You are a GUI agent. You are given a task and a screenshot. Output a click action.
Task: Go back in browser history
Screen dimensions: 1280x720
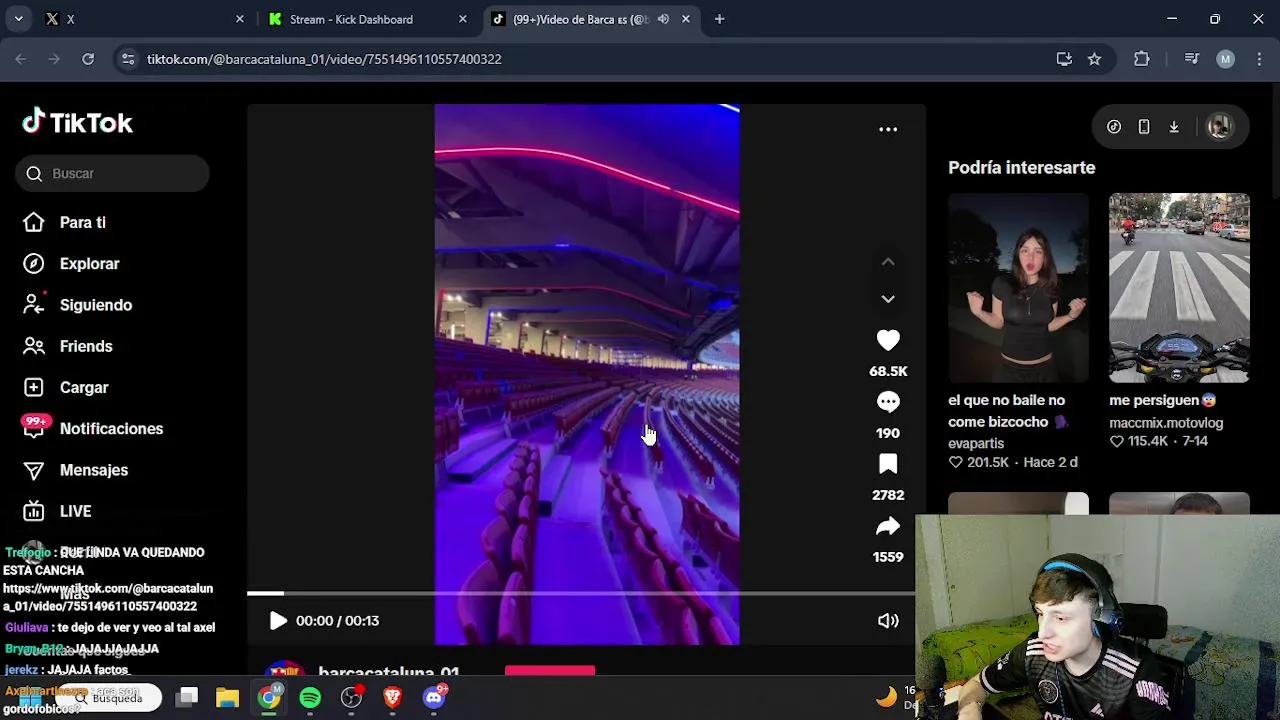tap(21, 59)
